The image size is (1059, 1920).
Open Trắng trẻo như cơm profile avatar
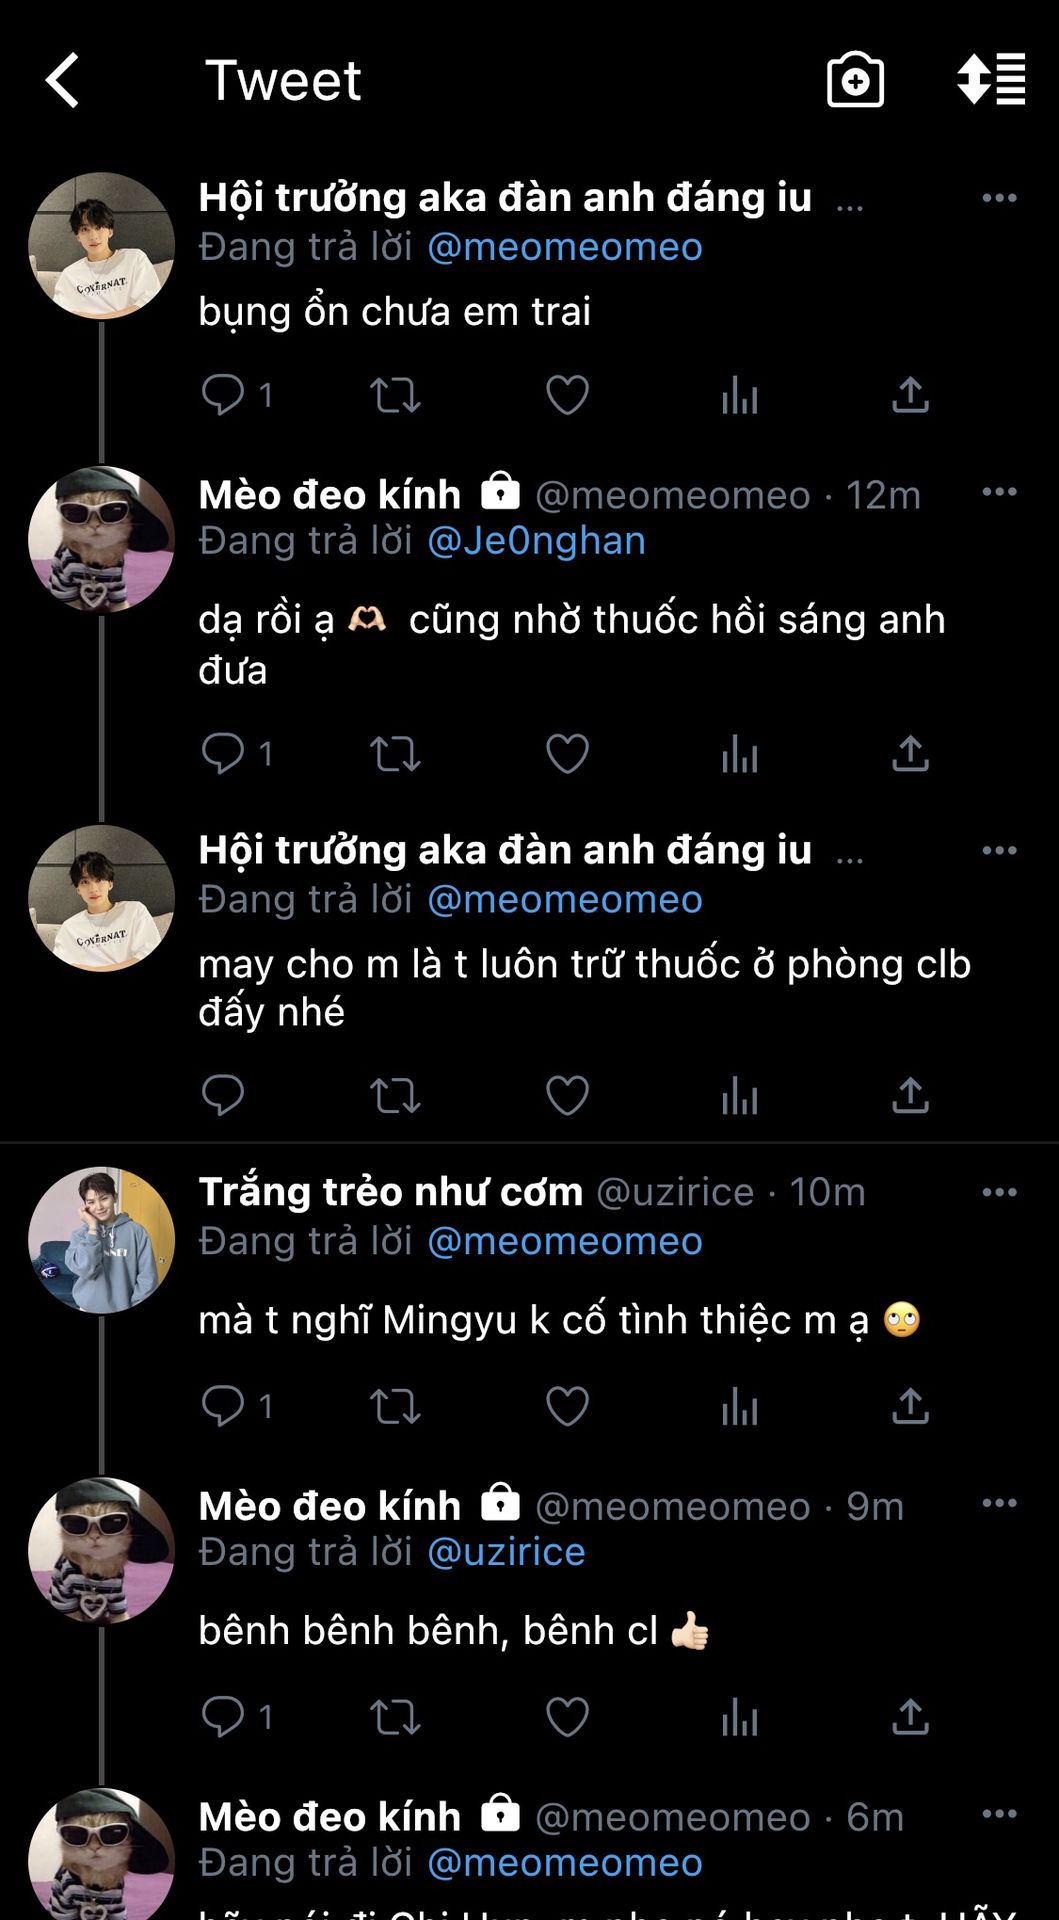coord(101,1240)
